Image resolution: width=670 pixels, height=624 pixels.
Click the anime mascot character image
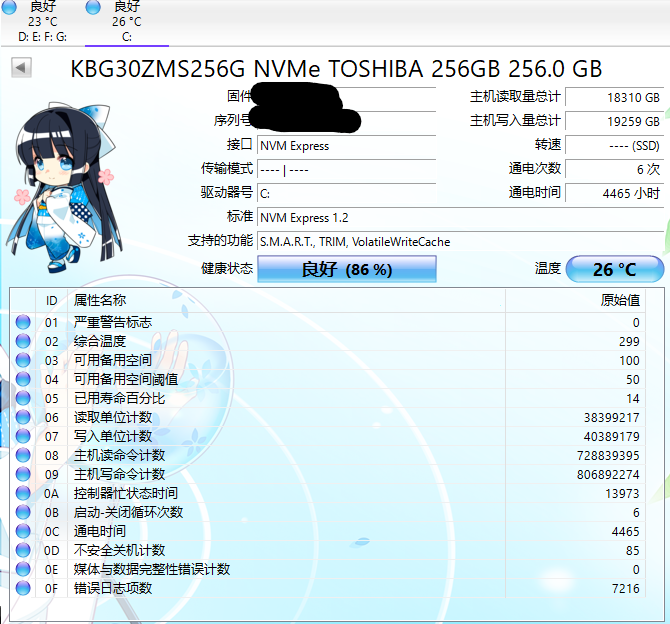pos(65,187)
